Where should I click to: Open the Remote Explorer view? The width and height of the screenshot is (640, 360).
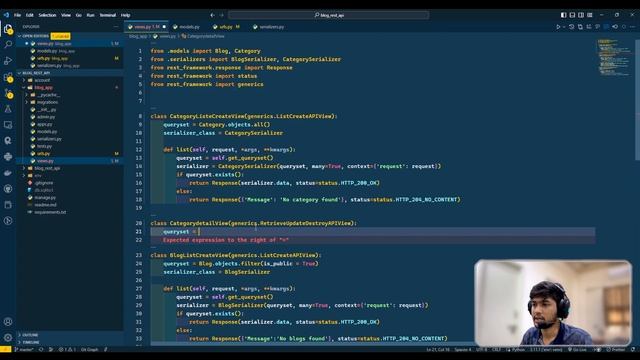(x=8, y=125)
